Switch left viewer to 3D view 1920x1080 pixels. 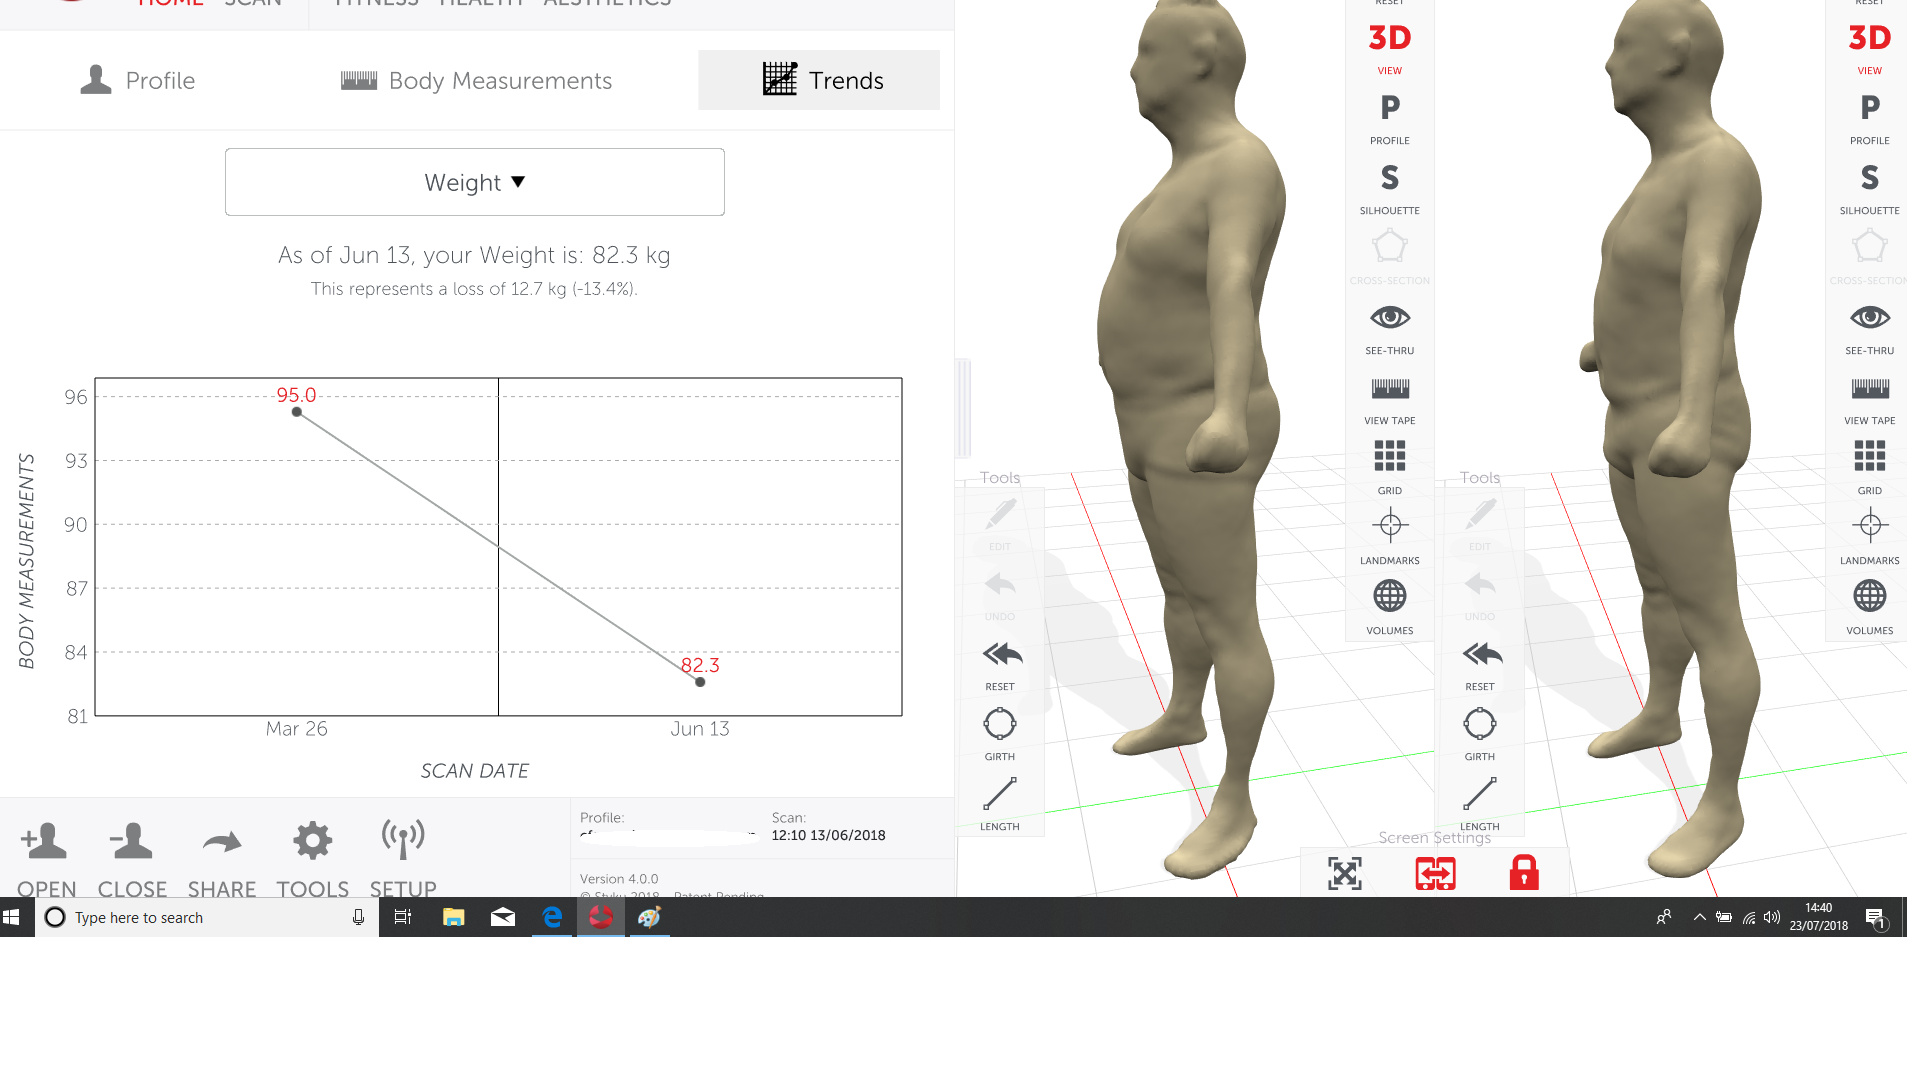pos(1390,48)
